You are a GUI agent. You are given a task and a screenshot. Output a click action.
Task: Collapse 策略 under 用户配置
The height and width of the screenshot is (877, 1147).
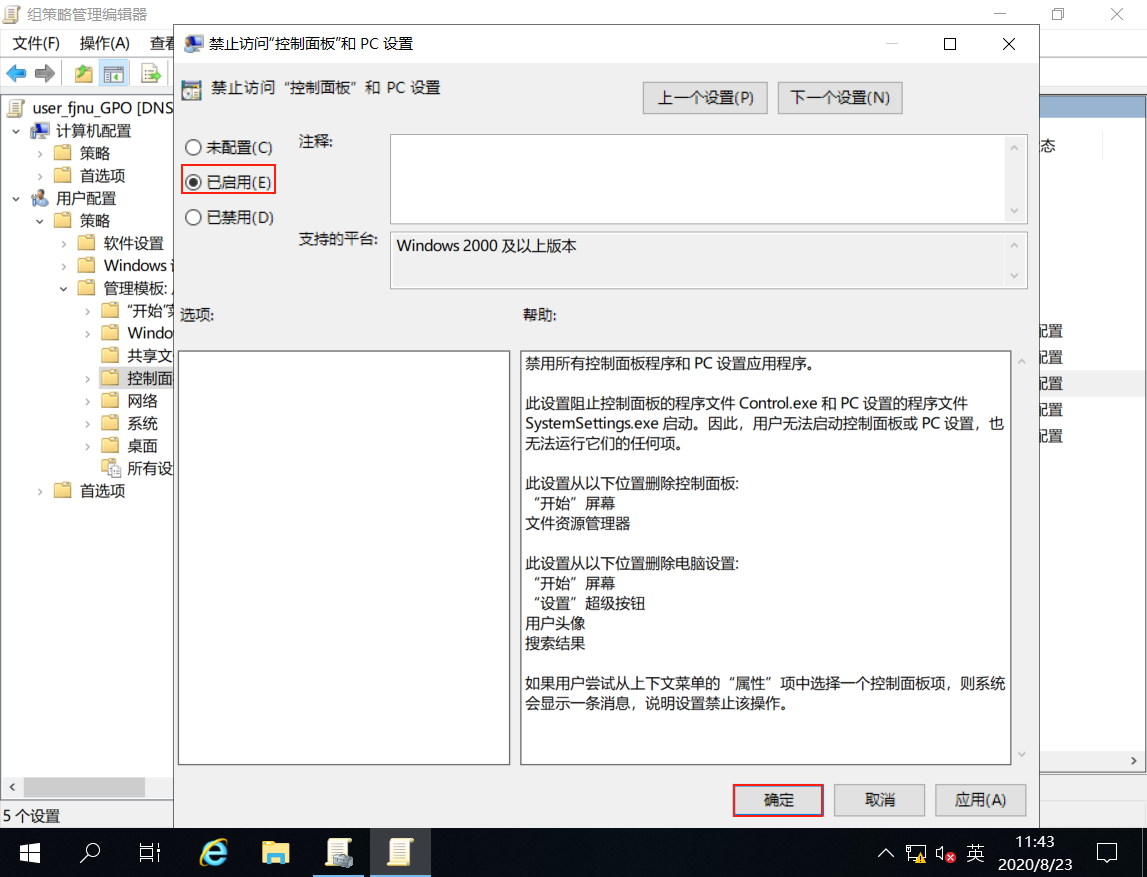pos(40,221)
